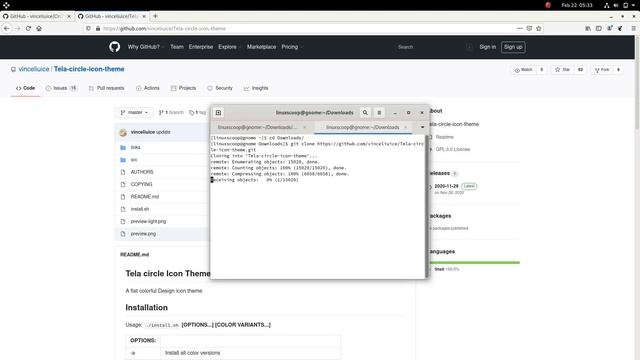Click the padlock site security icon

98,28
